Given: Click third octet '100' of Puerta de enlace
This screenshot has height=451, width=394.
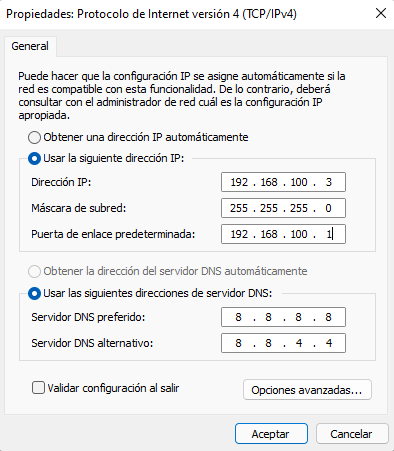Looking at the screenshot, I should (299, 234).
